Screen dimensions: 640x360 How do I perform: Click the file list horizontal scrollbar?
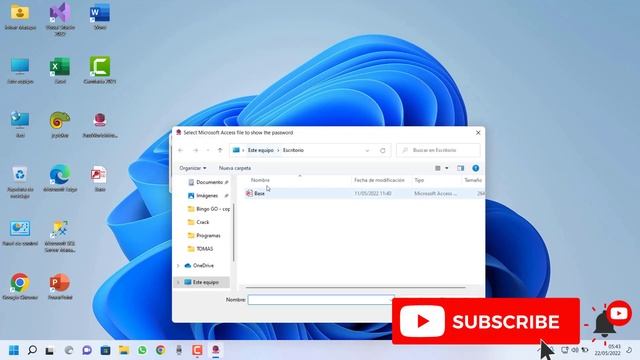(x=355, y=287)
